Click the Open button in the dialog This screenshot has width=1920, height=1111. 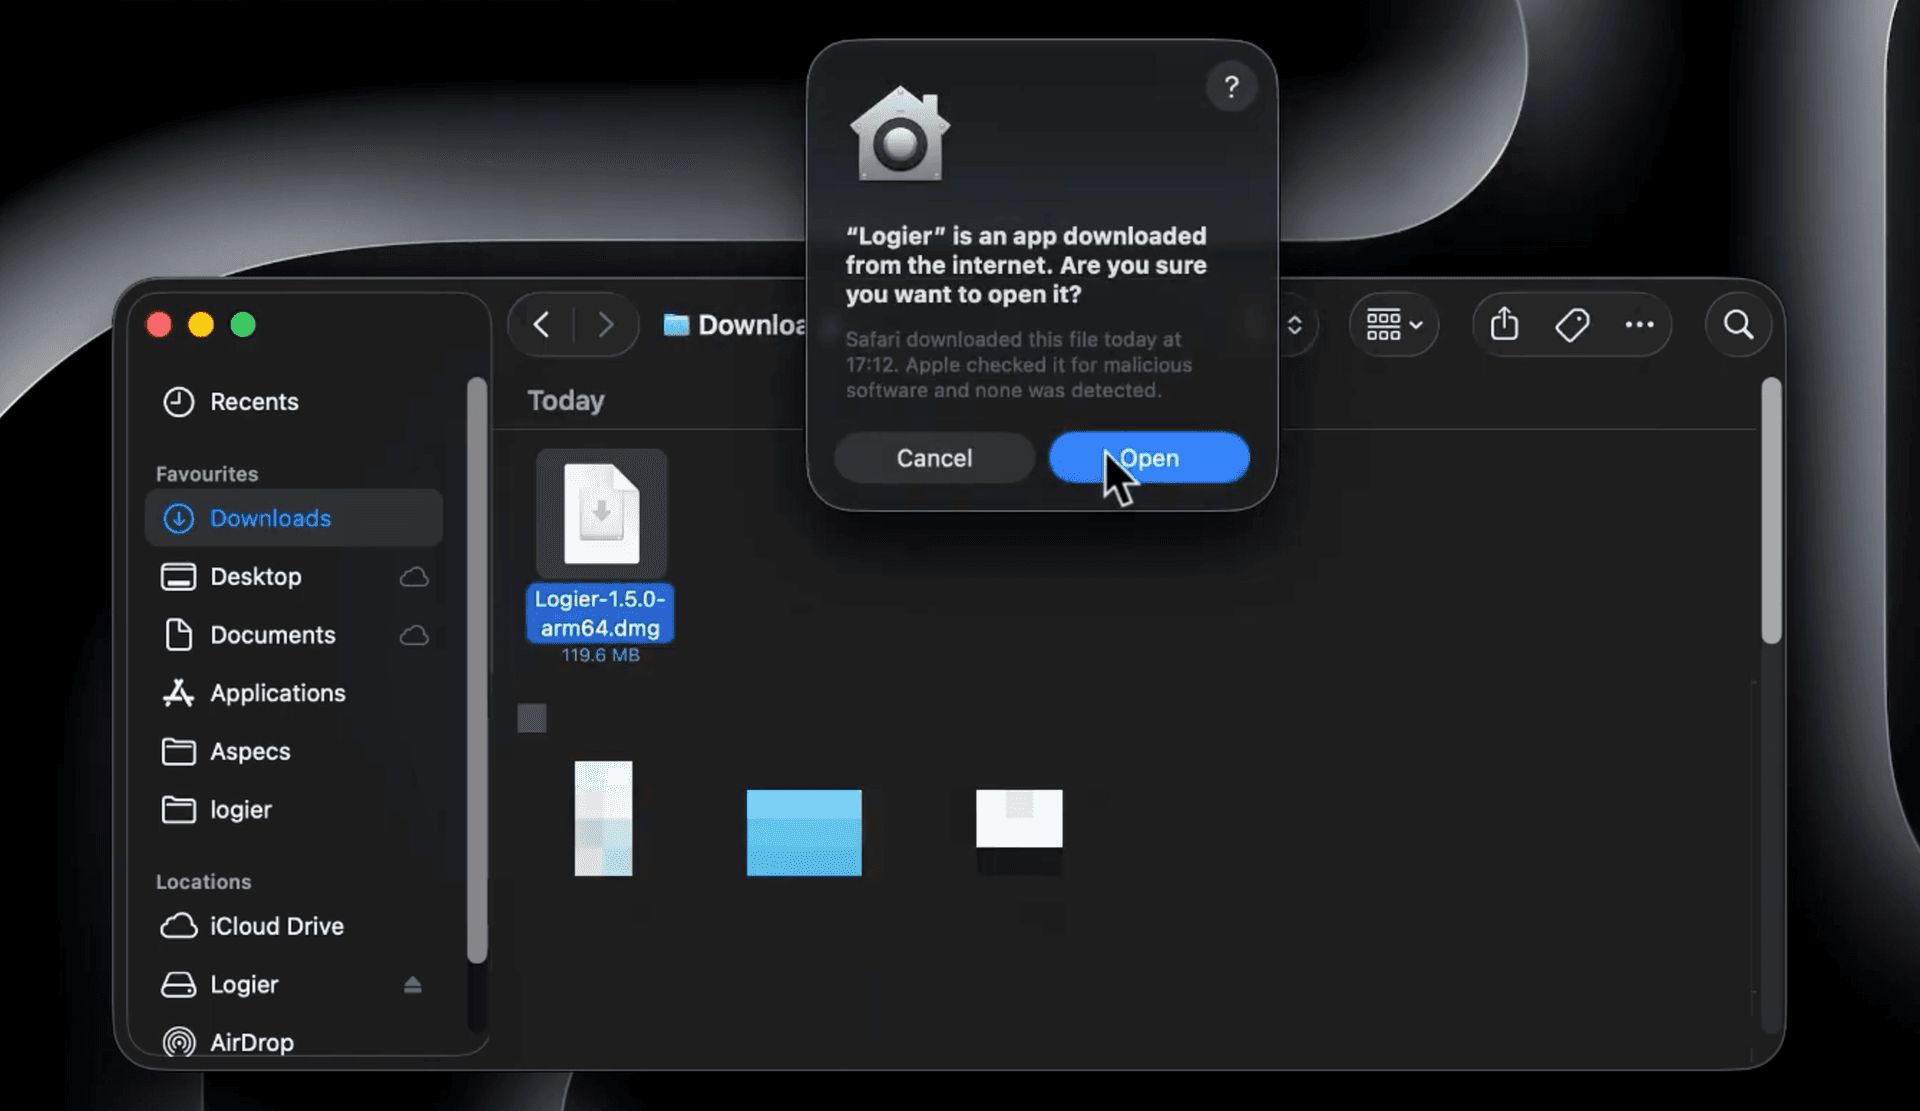point(1149,458)
